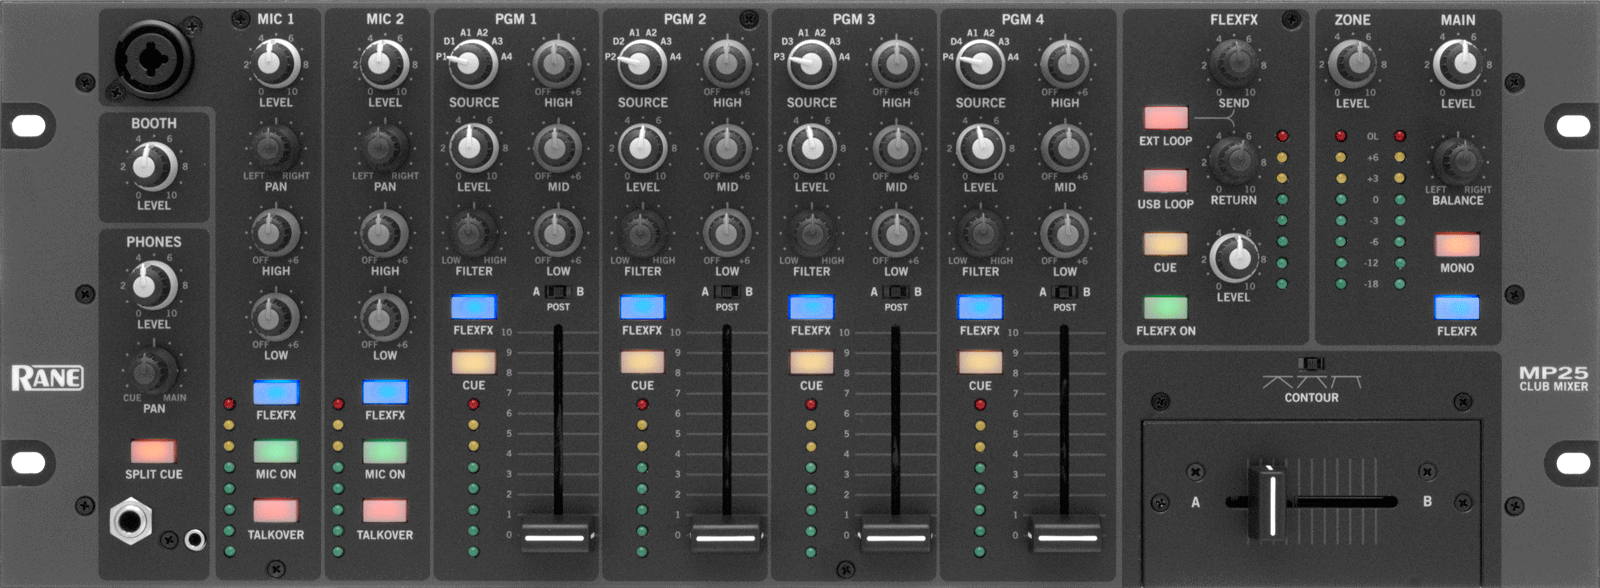Click the Booth Level knob
Viewport: 1600px width, 588px height.
click(x=153, y=165)
